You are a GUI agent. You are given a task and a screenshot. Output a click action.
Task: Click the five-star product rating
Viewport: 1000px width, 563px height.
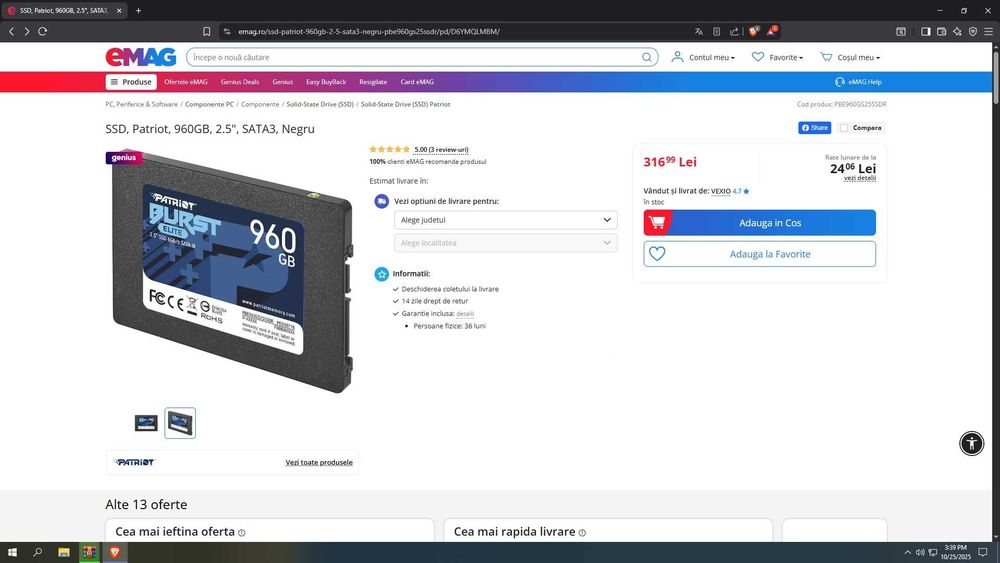click(389, 149)
